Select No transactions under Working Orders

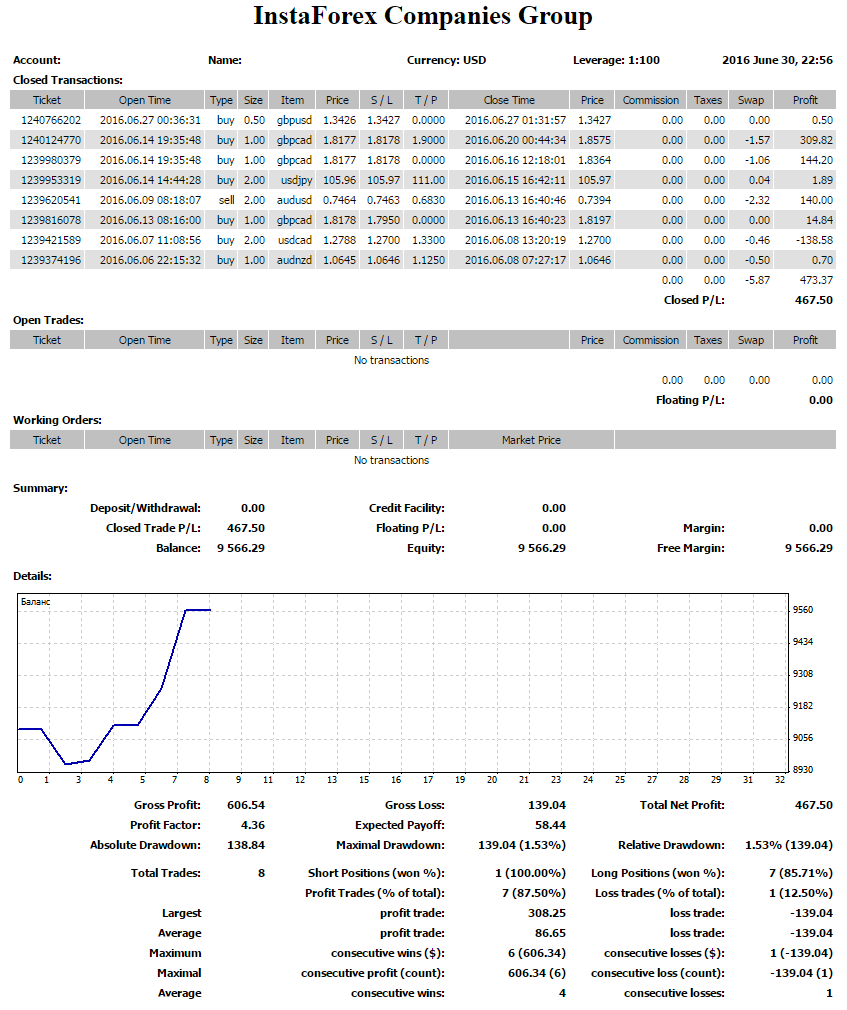point(391,459)
